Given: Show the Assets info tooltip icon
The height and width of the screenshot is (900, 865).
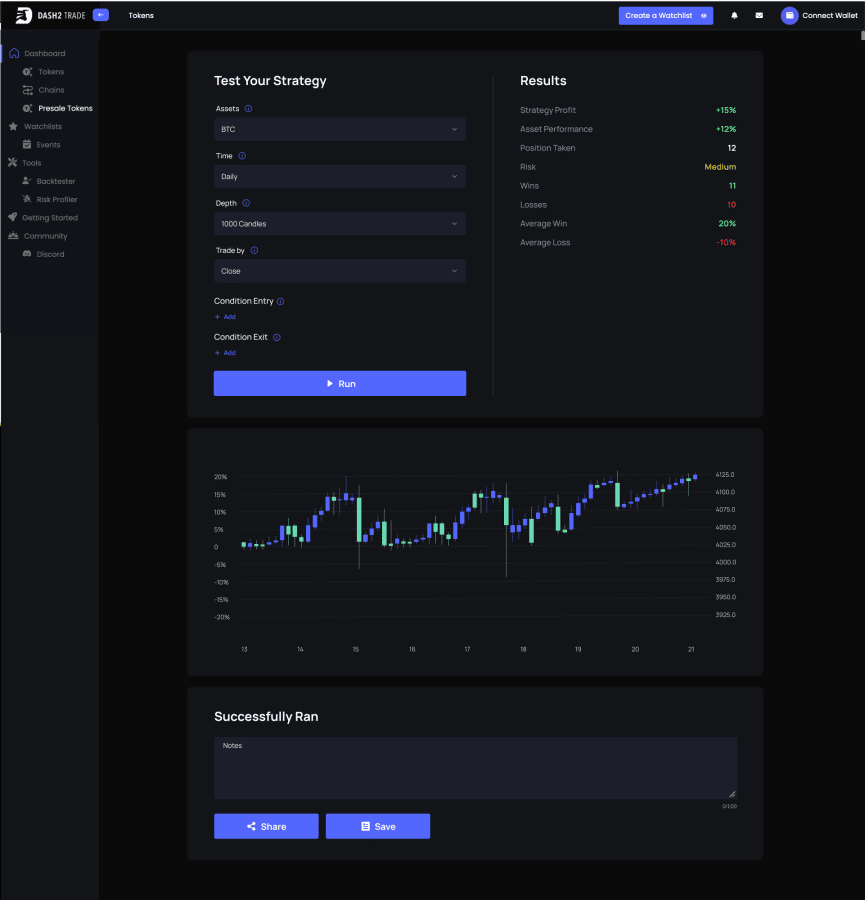Looking at the screenshot, I should click(x=249, y=108).
